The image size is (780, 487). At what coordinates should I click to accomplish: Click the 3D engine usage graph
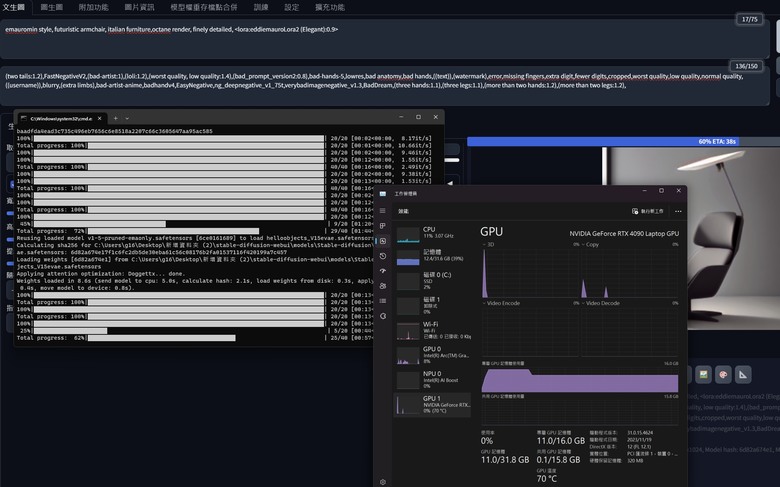tap(530, 273)
